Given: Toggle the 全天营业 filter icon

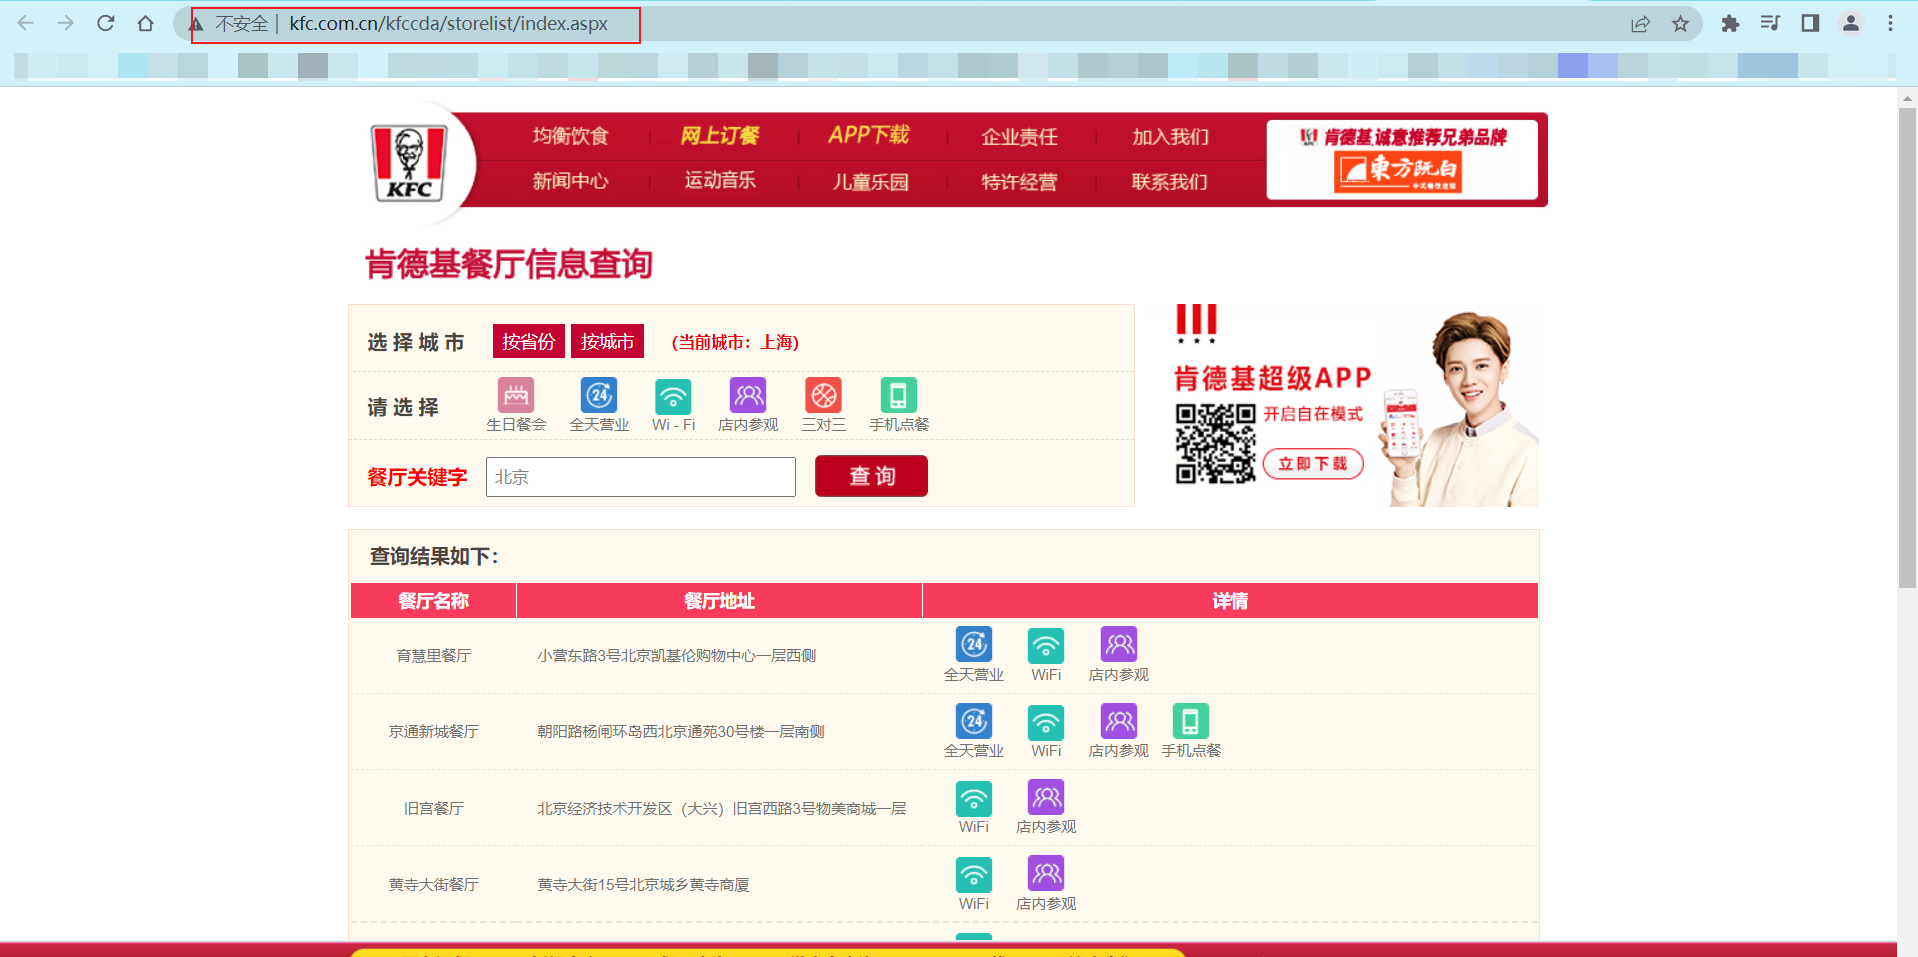Looking at the screenshot, I should point(599,395).
